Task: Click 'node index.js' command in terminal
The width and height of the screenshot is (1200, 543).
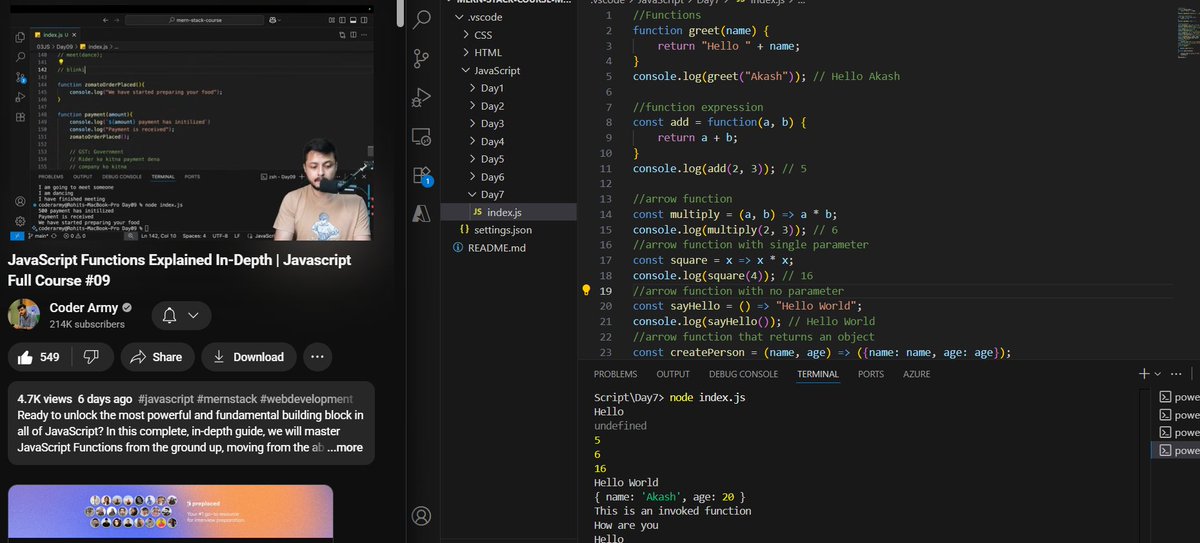Action: (x=707, y=397)
